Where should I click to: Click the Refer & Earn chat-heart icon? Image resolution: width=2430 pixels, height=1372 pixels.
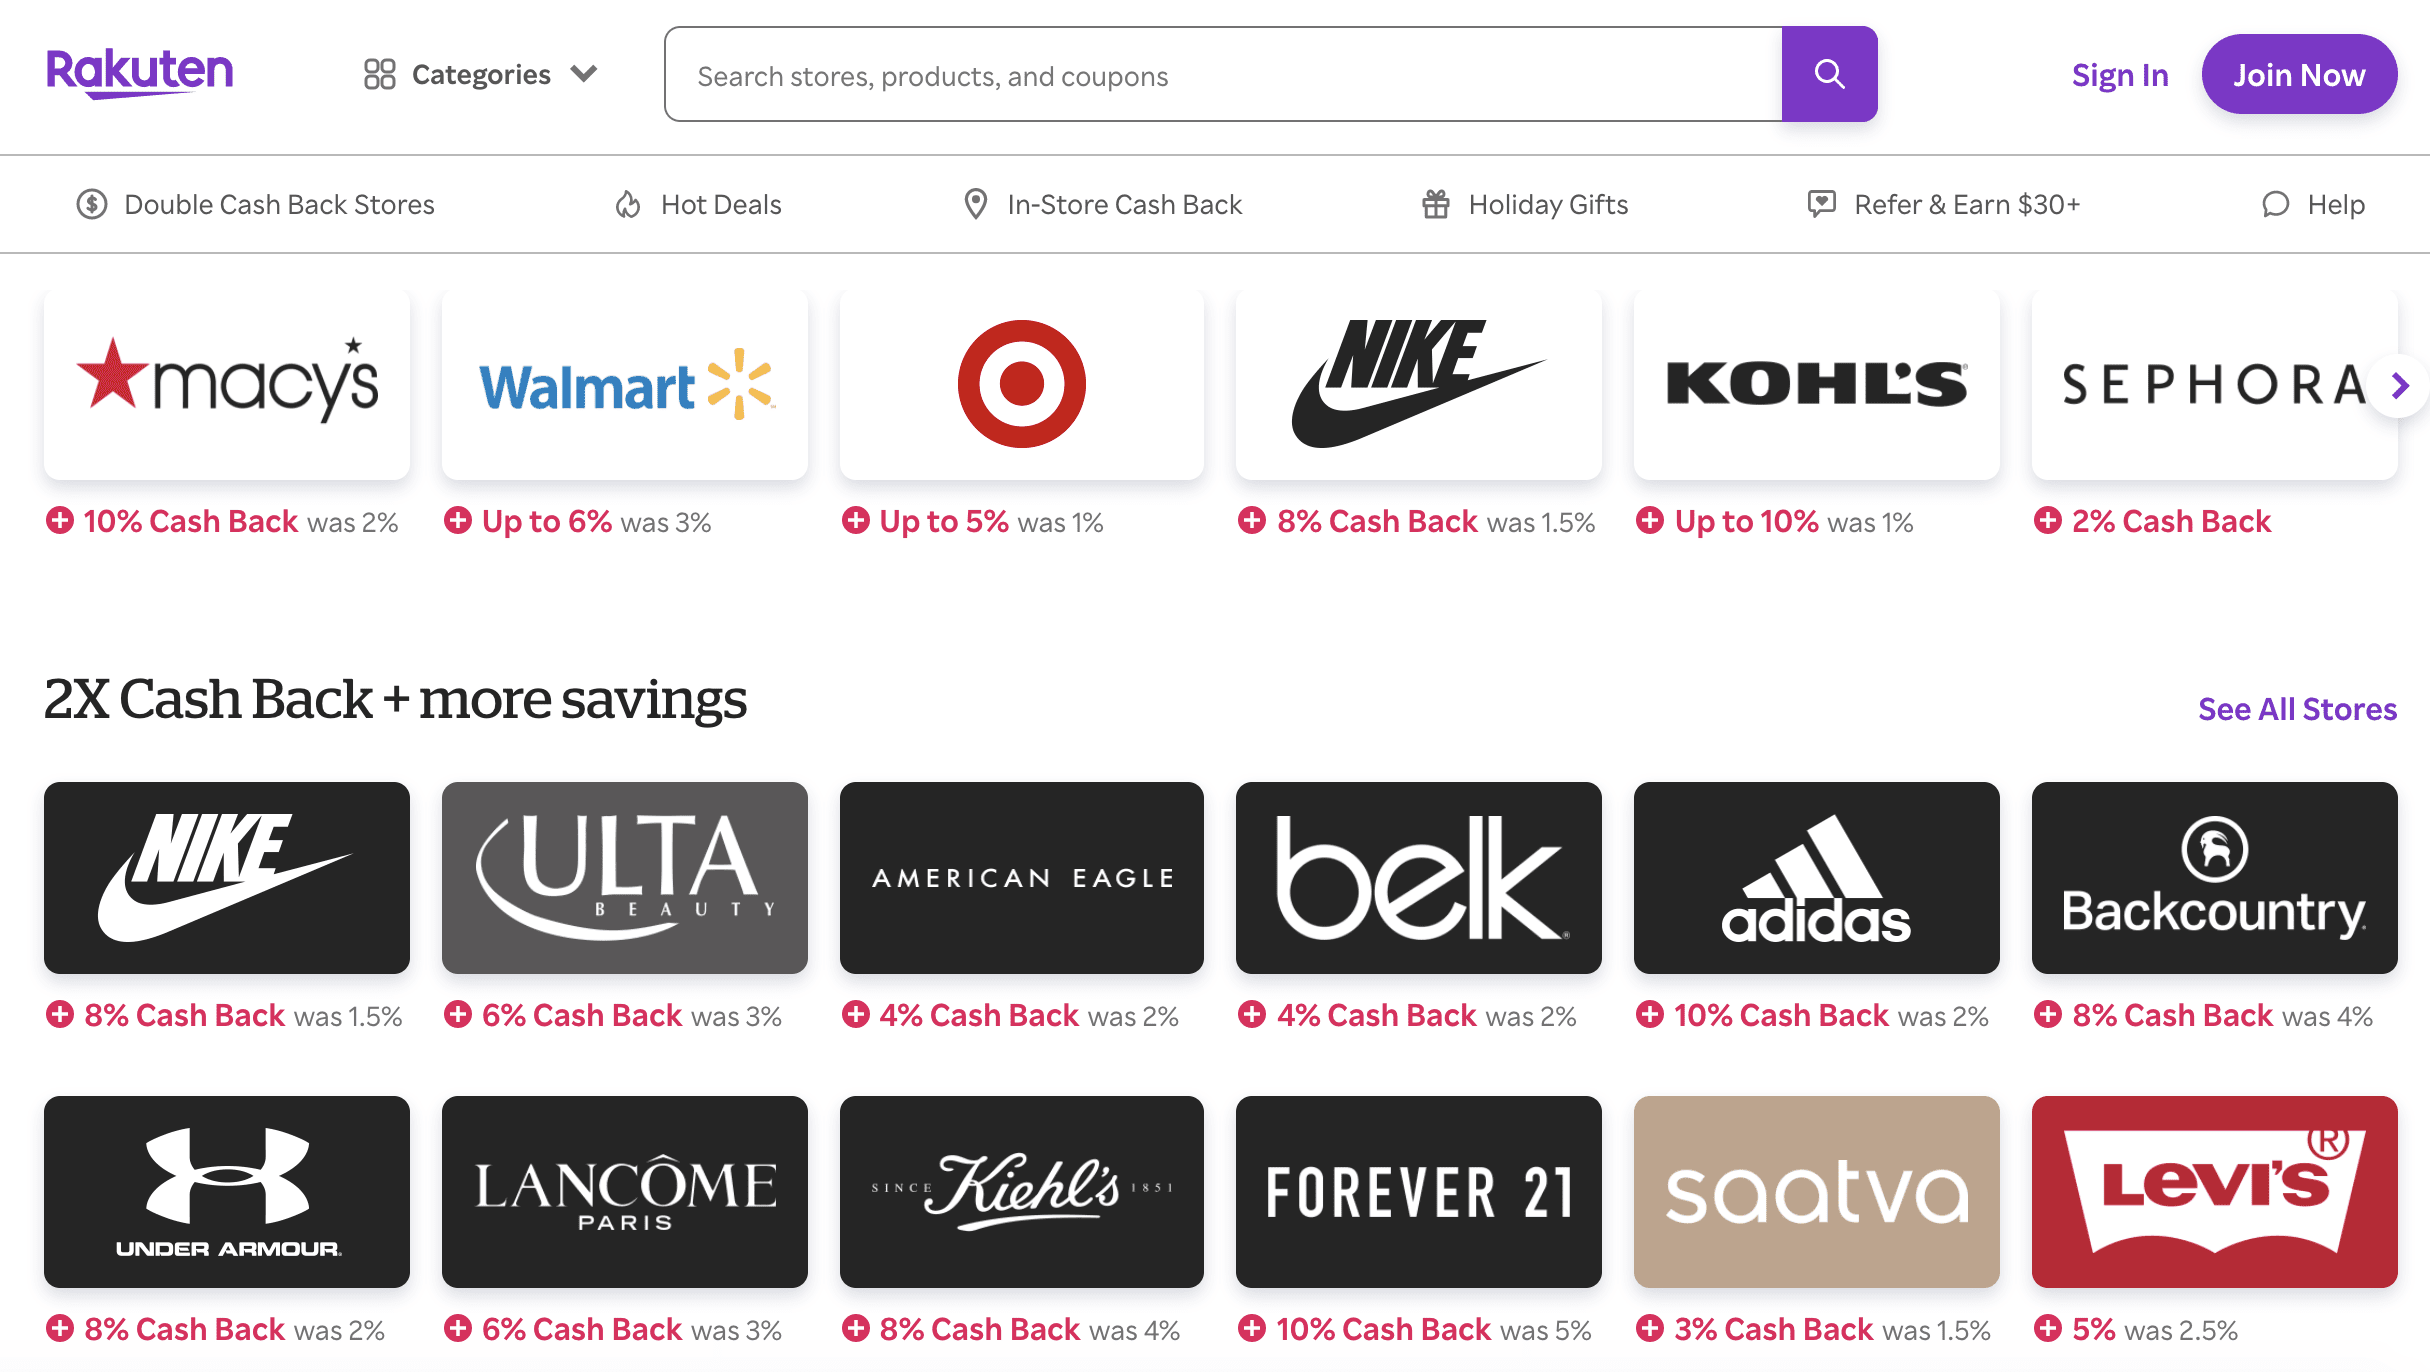(1821, 204)
